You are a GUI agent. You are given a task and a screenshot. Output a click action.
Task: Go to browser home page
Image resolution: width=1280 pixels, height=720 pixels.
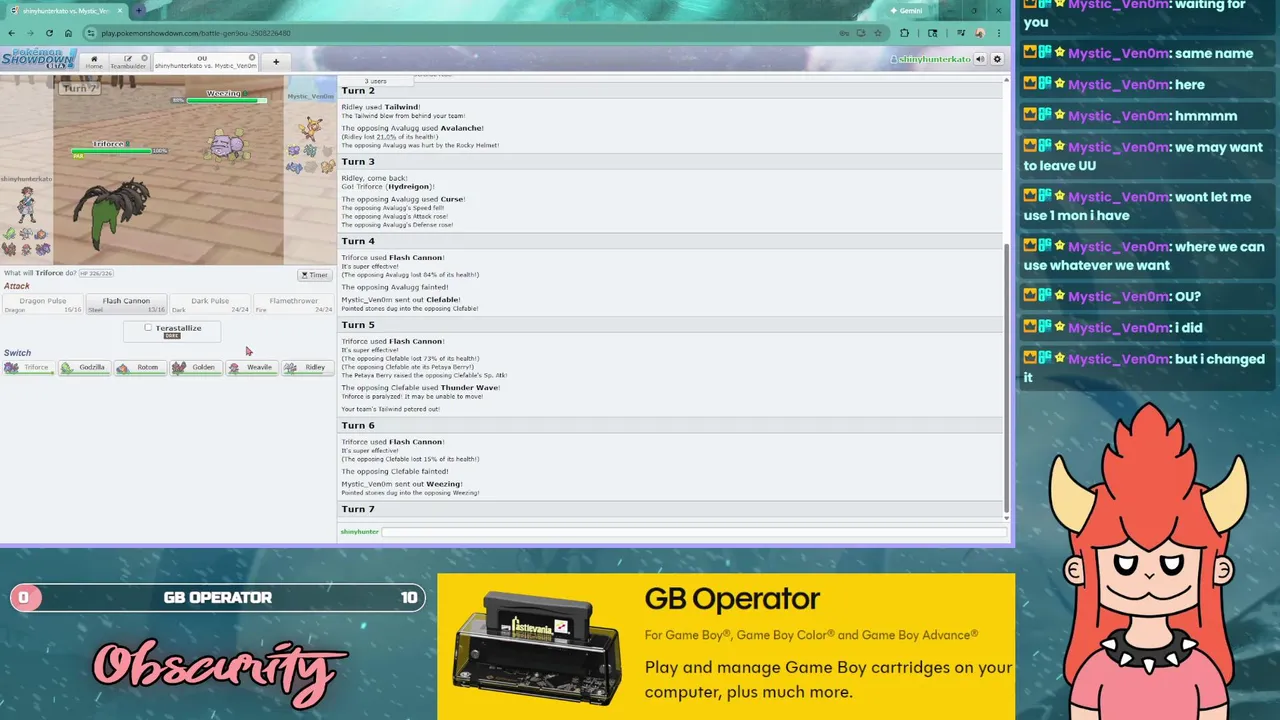tap(68, 33)
